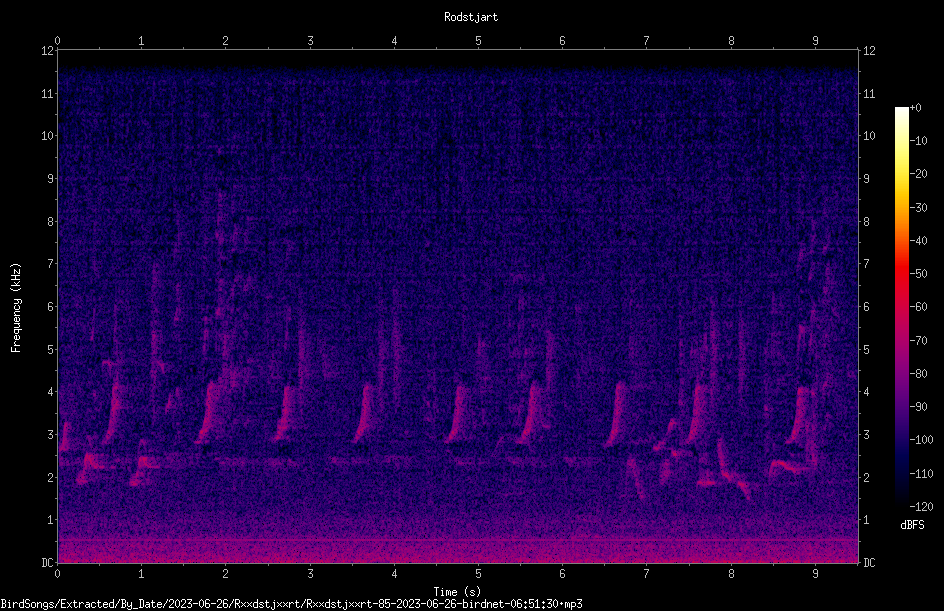Click the -110 label on color scale
The height and width of the screenshot is (611, 944).
[921, 474]
